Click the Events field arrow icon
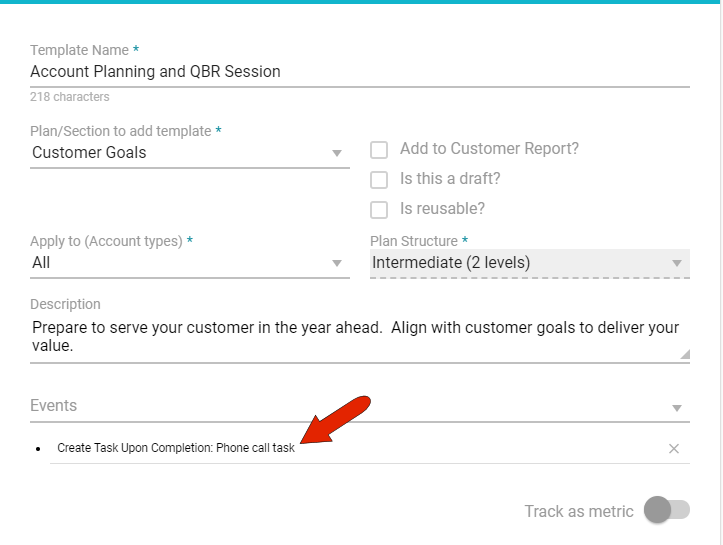The image size is (723, 545). (x=677, y=408)
